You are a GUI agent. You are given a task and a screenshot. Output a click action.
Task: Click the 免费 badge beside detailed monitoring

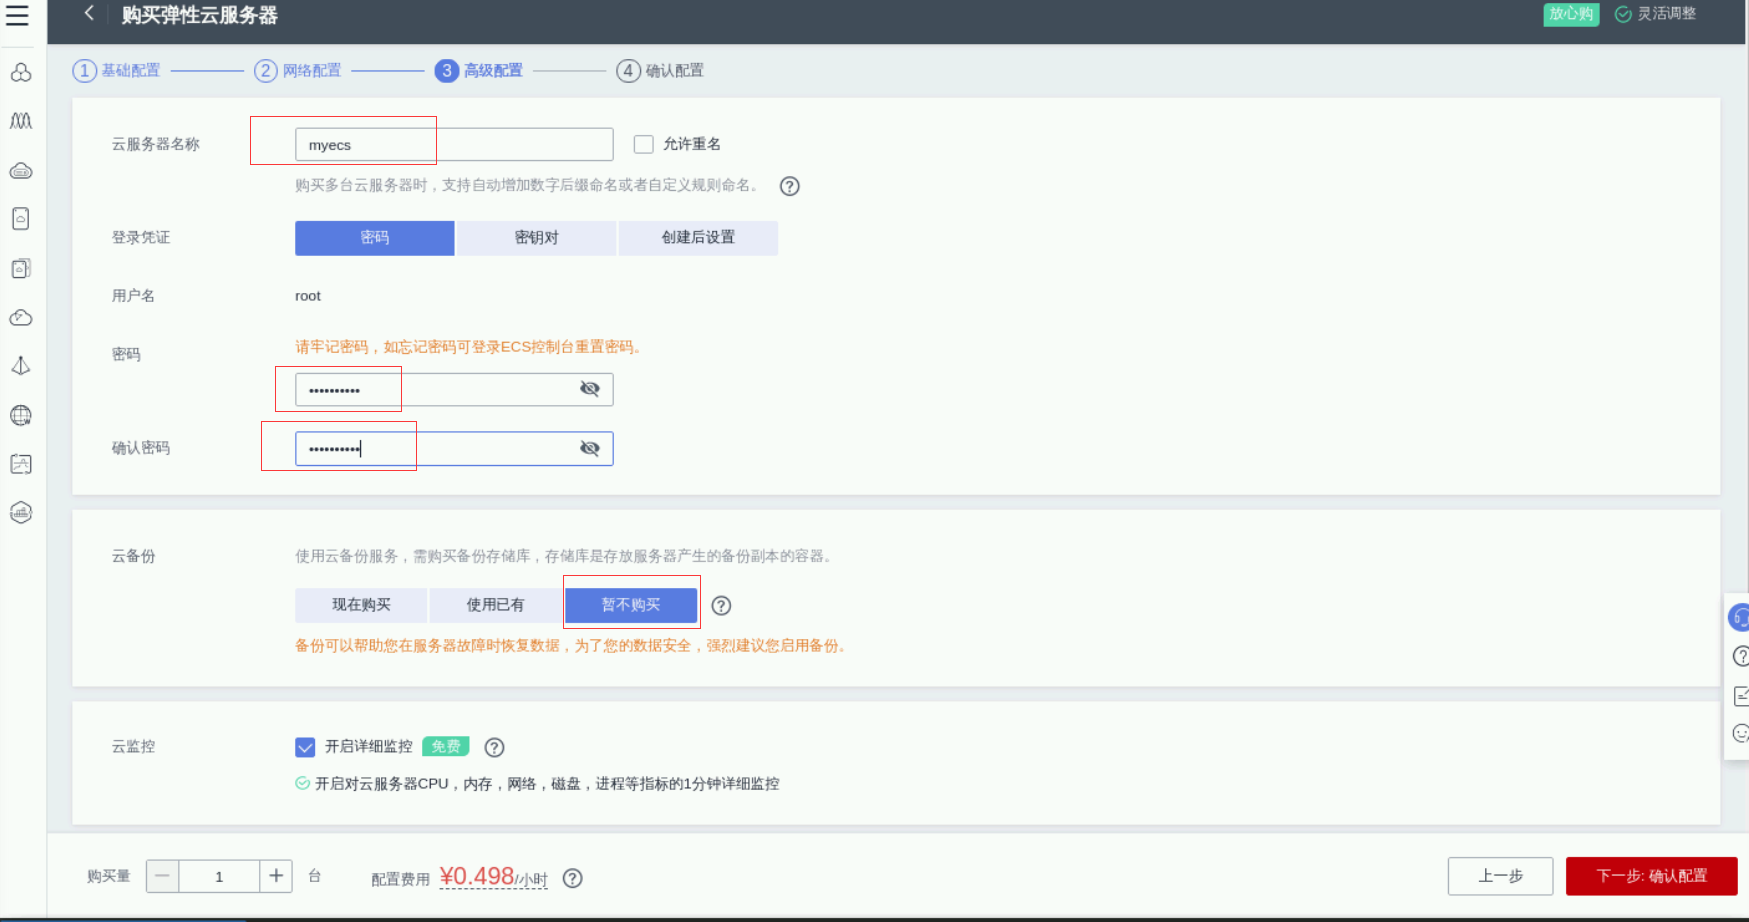coord(446,746)
